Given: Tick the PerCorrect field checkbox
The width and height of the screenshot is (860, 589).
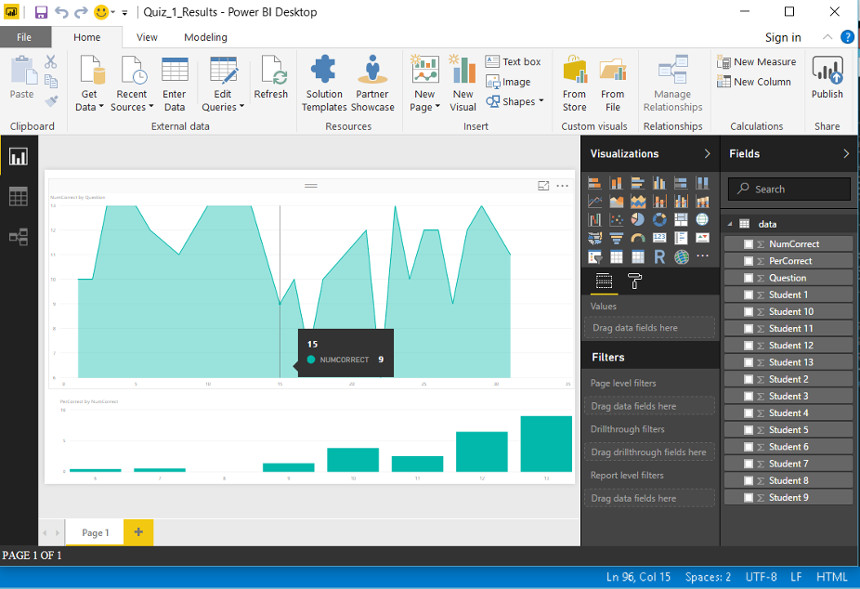Looking at the screenshot, I should coord(748,261).
